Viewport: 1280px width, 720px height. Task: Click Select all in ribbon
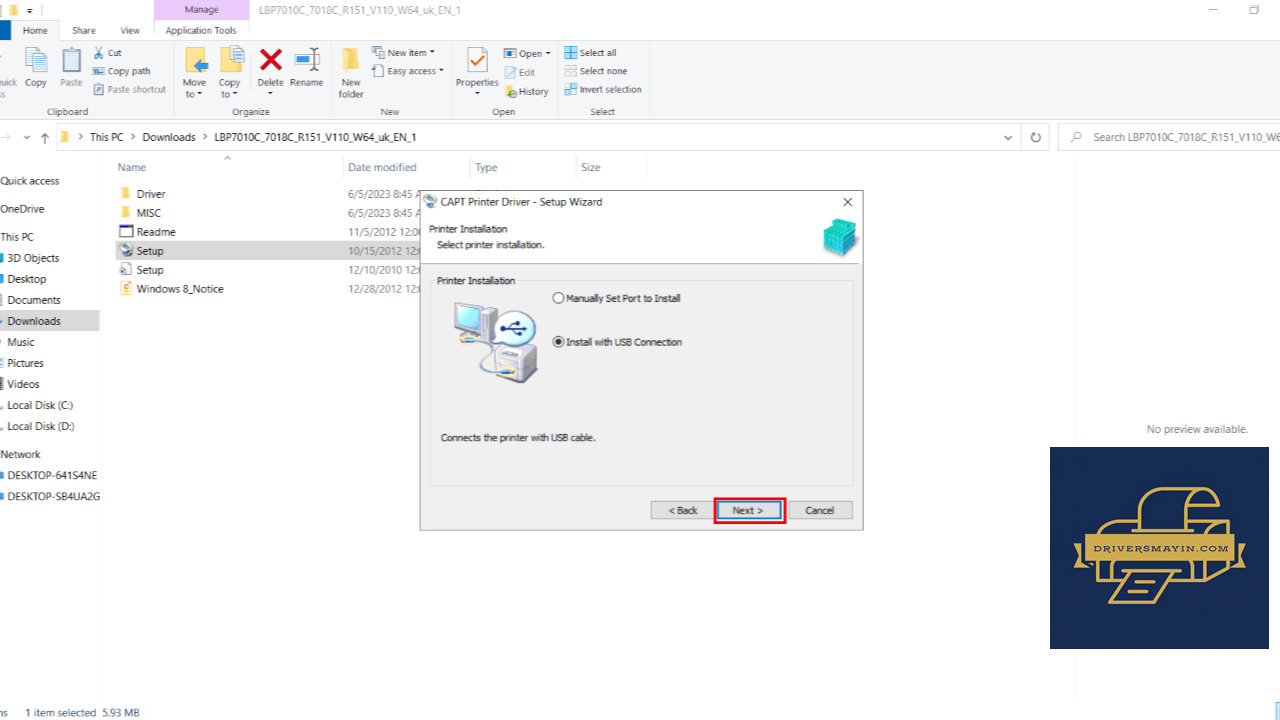(x=590, y=53)
